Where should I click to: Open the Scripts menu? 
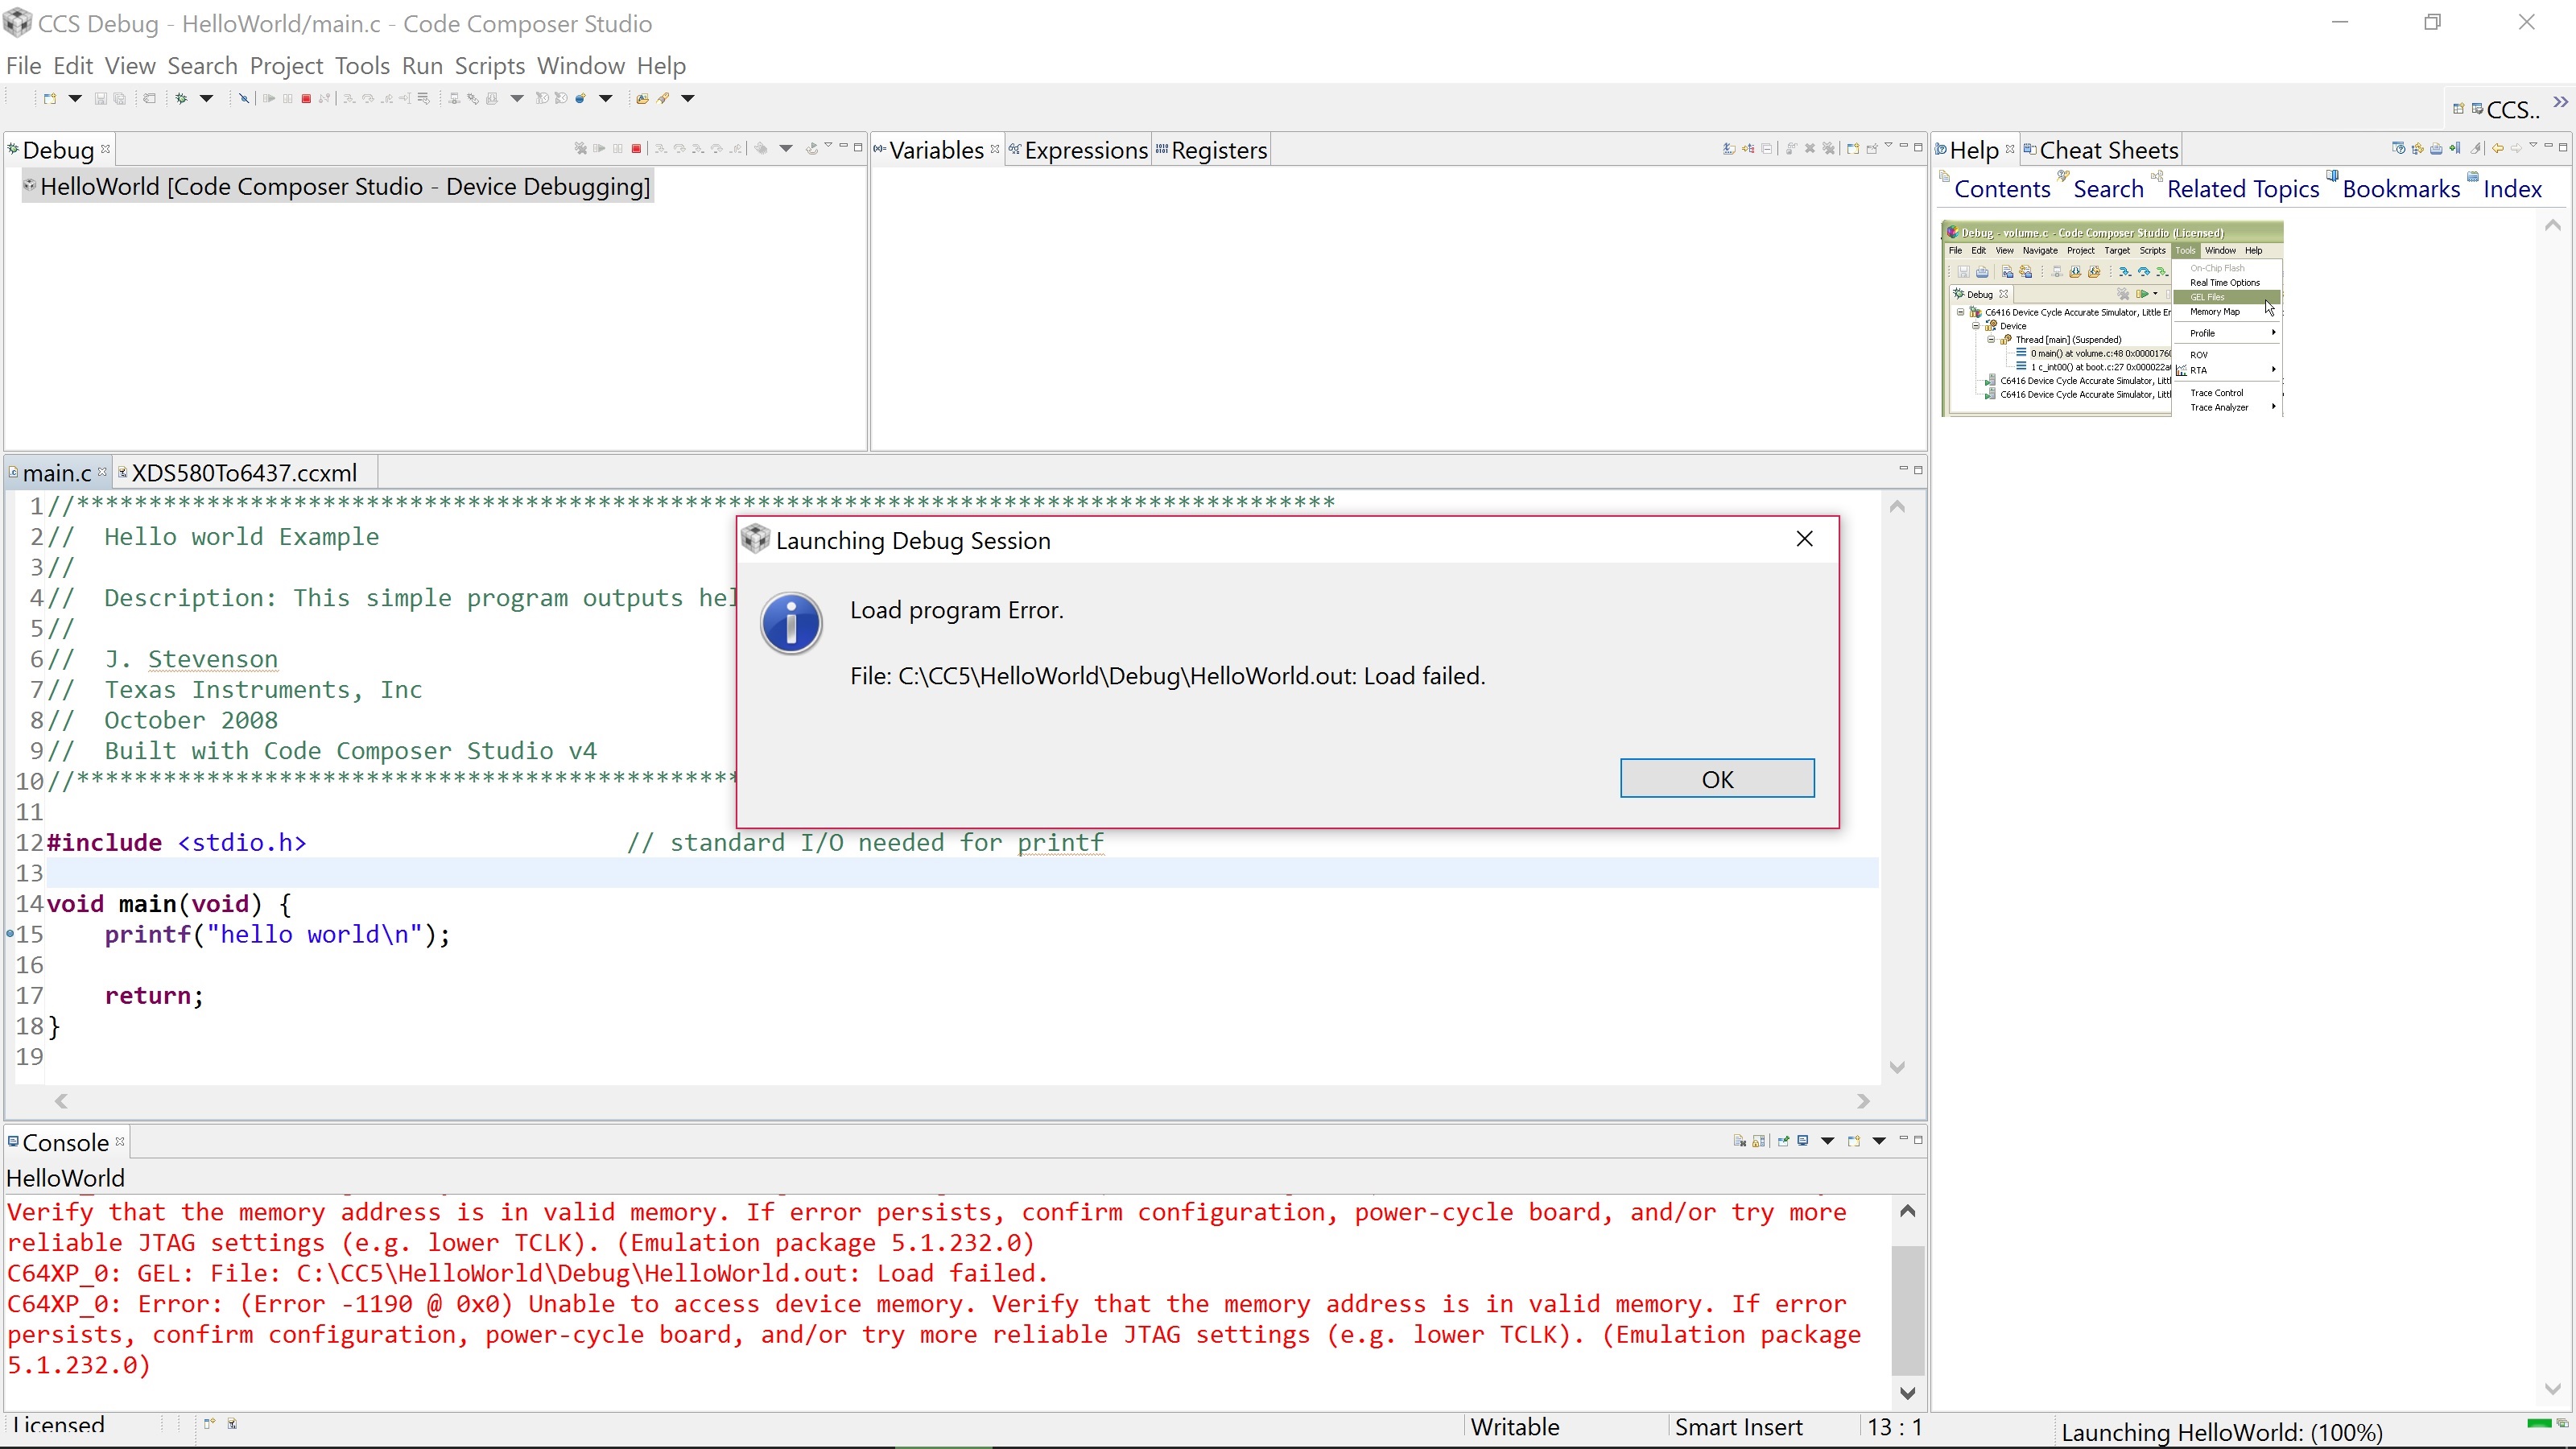490,66
